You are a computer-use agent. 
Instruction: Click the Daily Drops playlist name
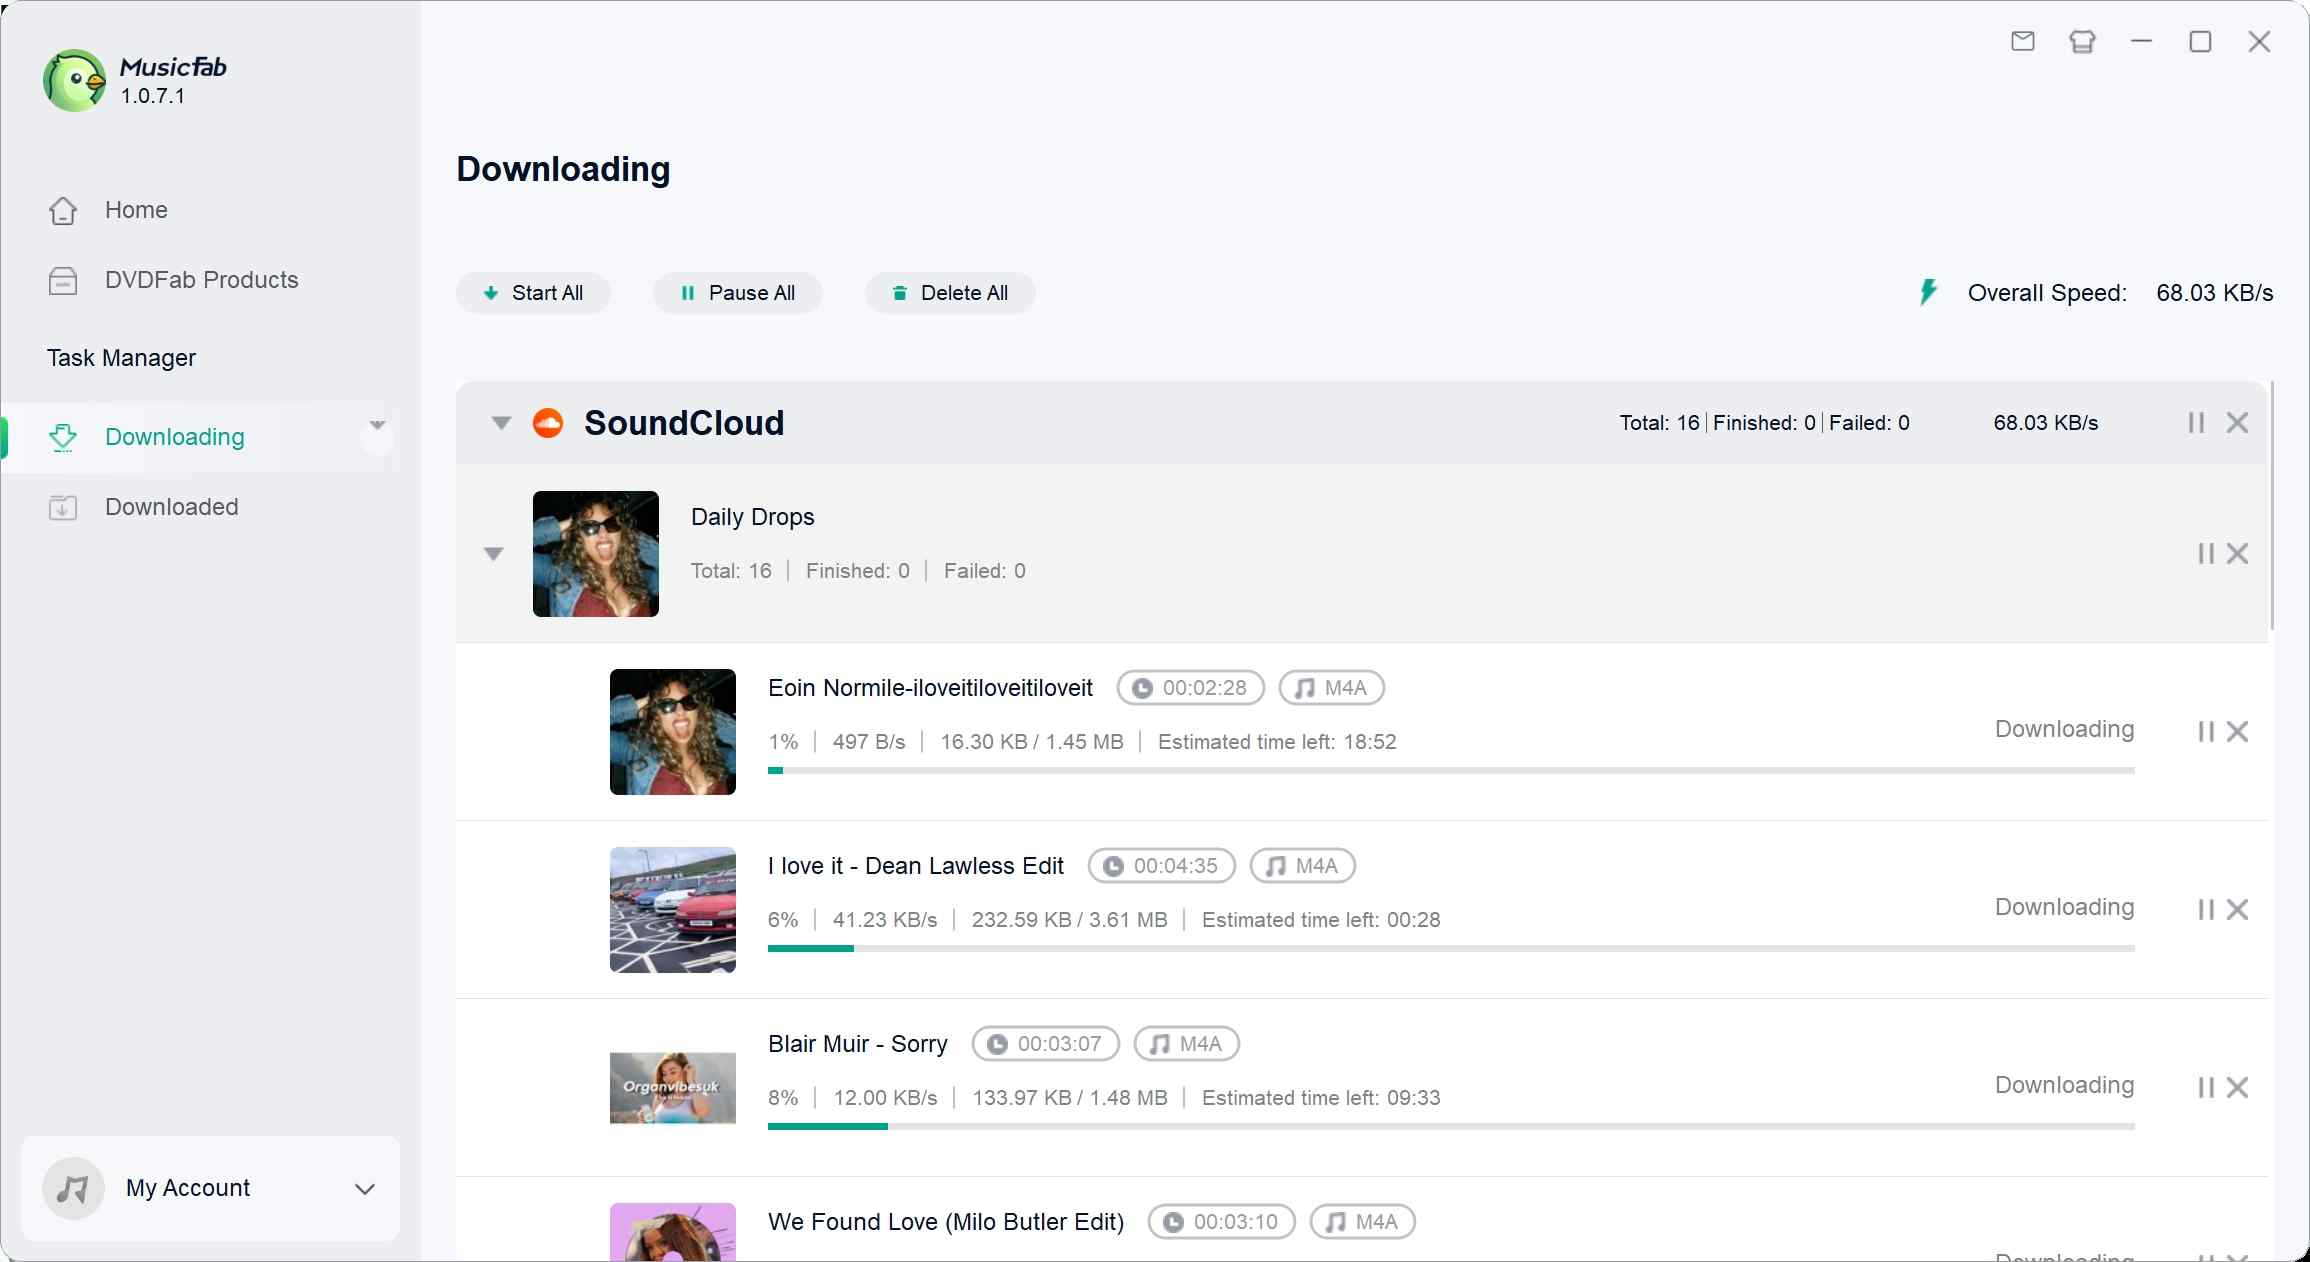[753, 517]
